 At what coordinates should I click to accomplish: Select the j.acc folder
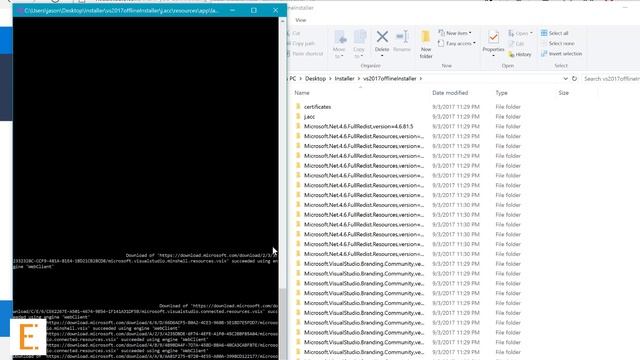point(309,117)
